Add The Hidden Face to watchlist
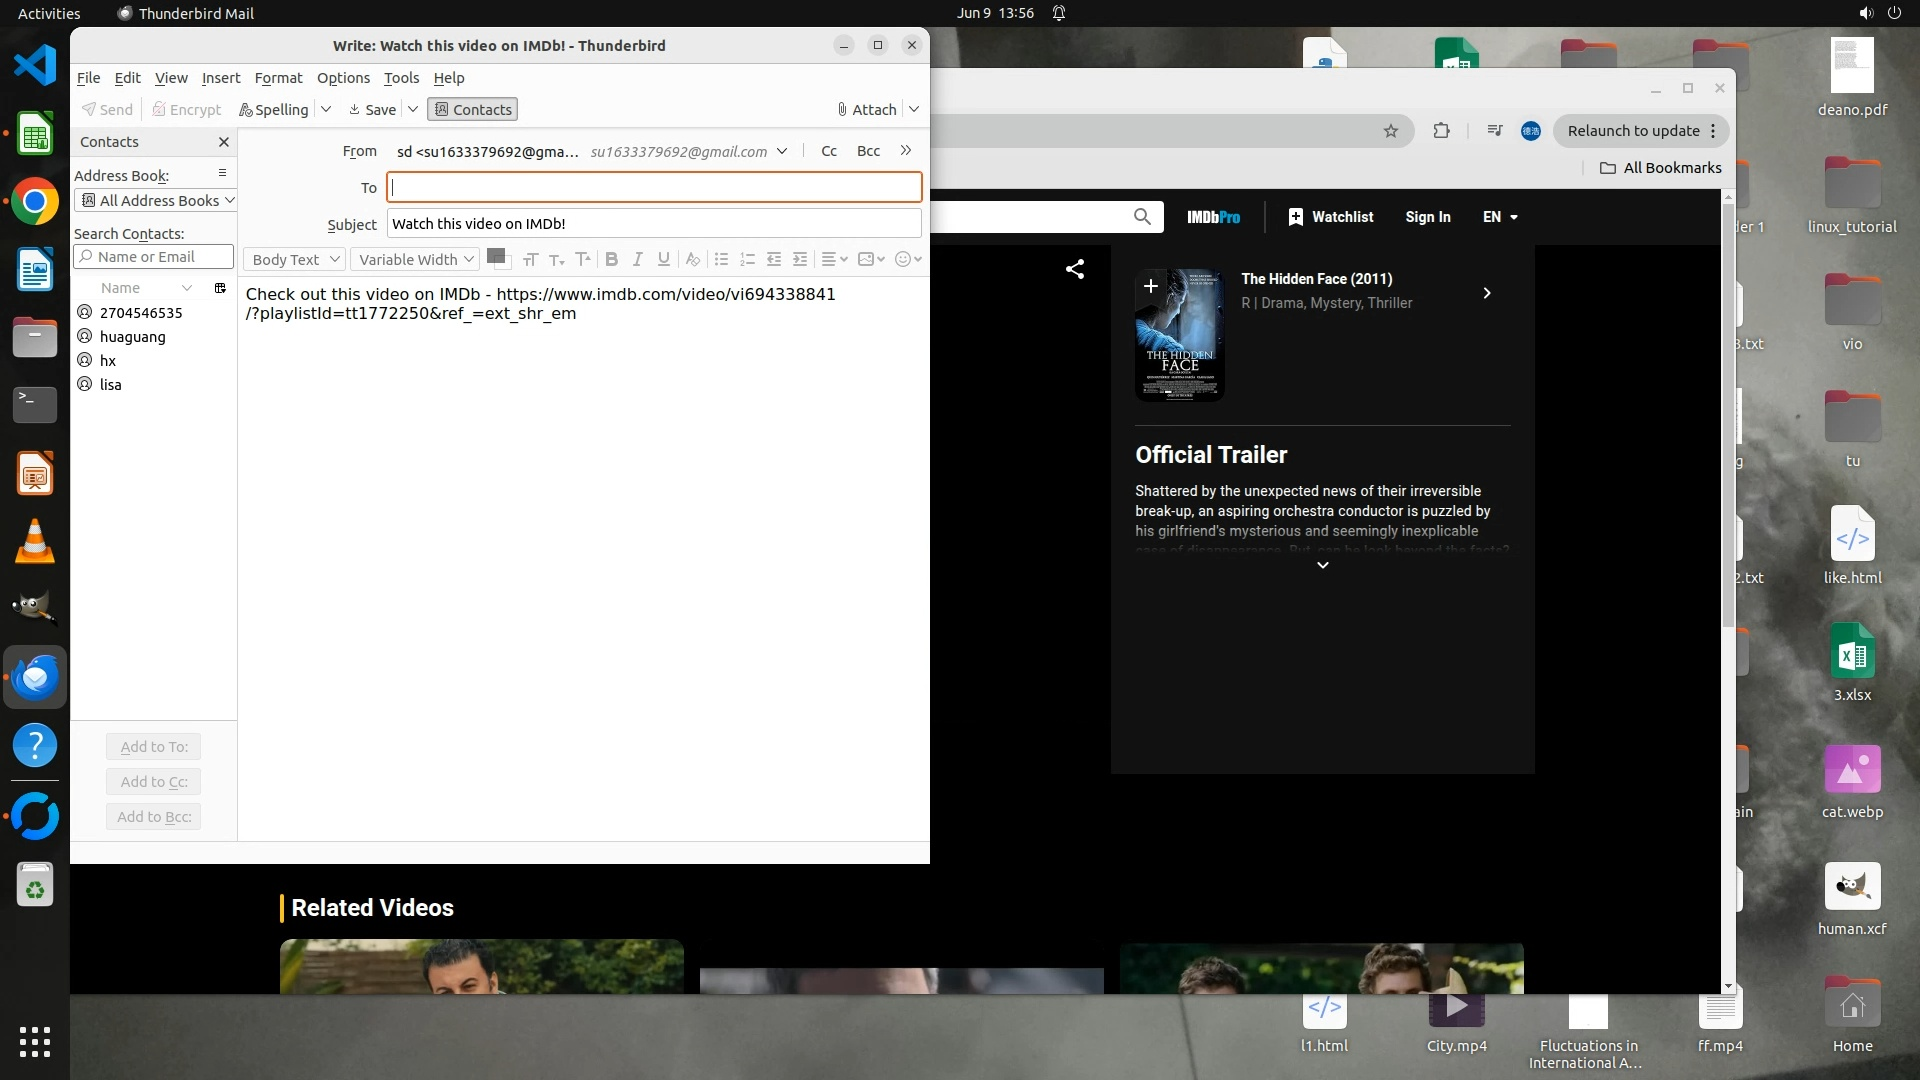The image size is (1920, 1080). coord(1151,286)
